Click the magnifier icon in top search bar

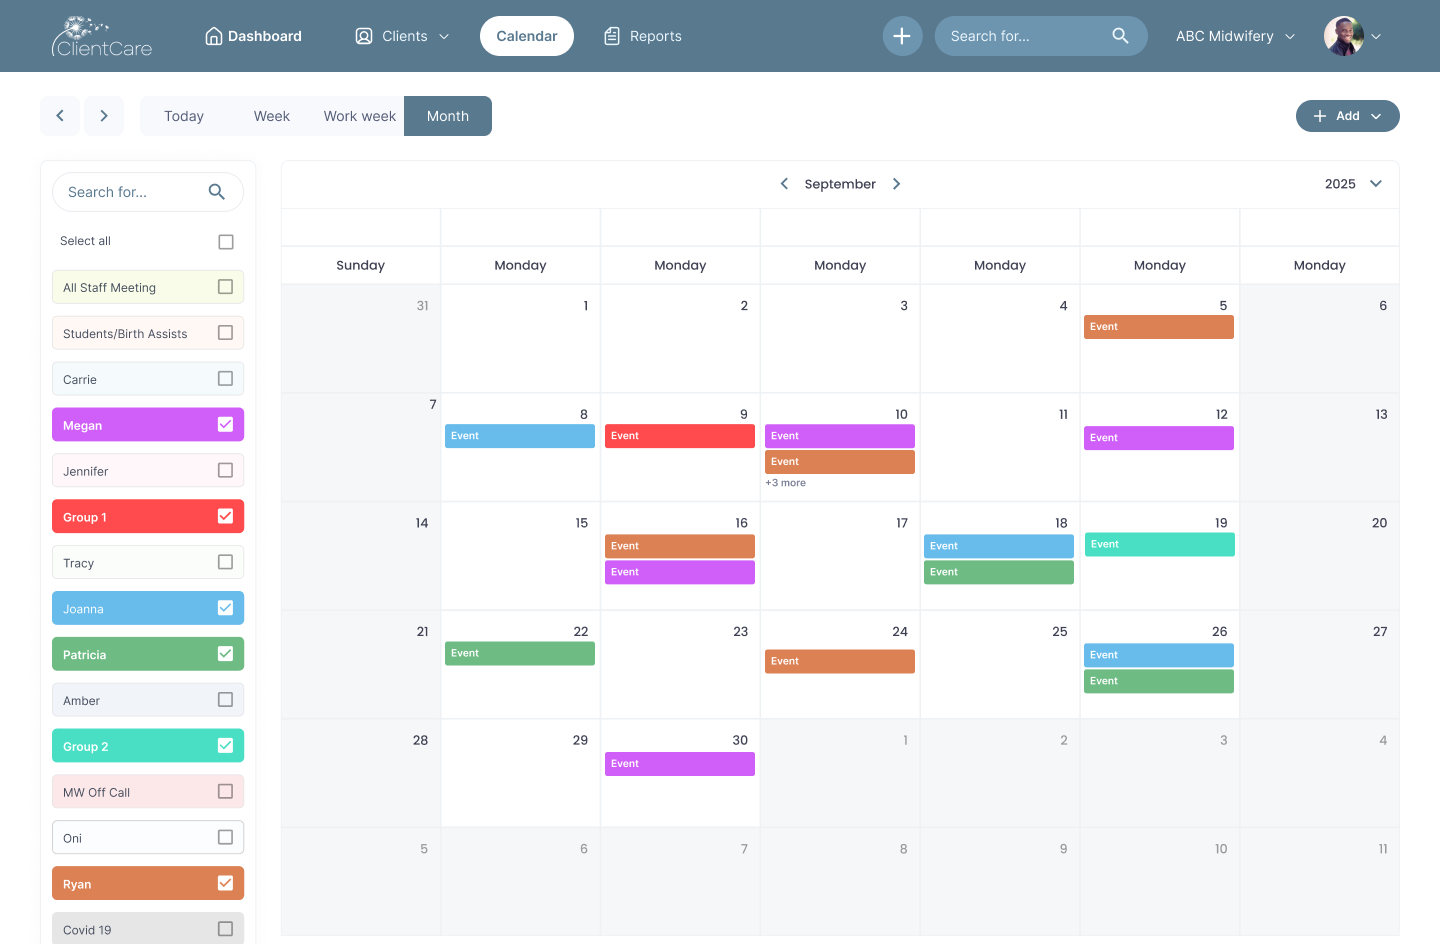click(1120, 36)
